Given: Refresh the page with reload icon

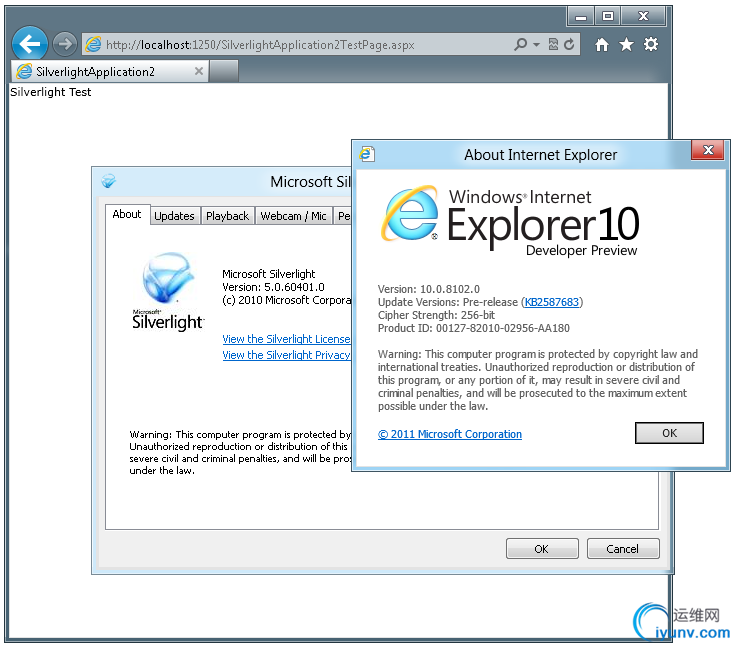Looking at the screenshot, I should (569, 45).
